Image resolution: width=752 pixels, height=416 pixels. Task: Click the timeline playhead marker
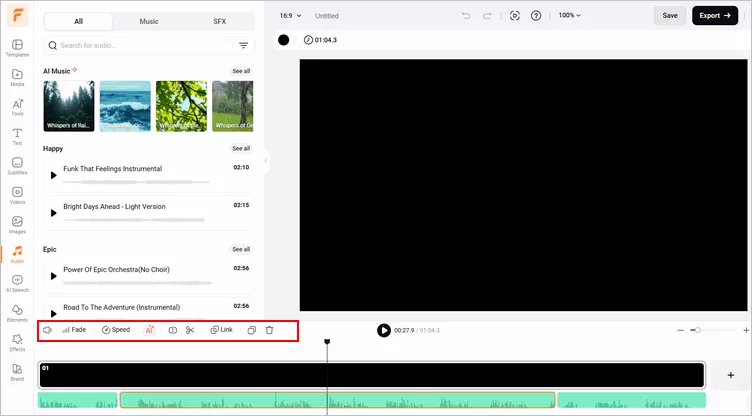point(327,342)
